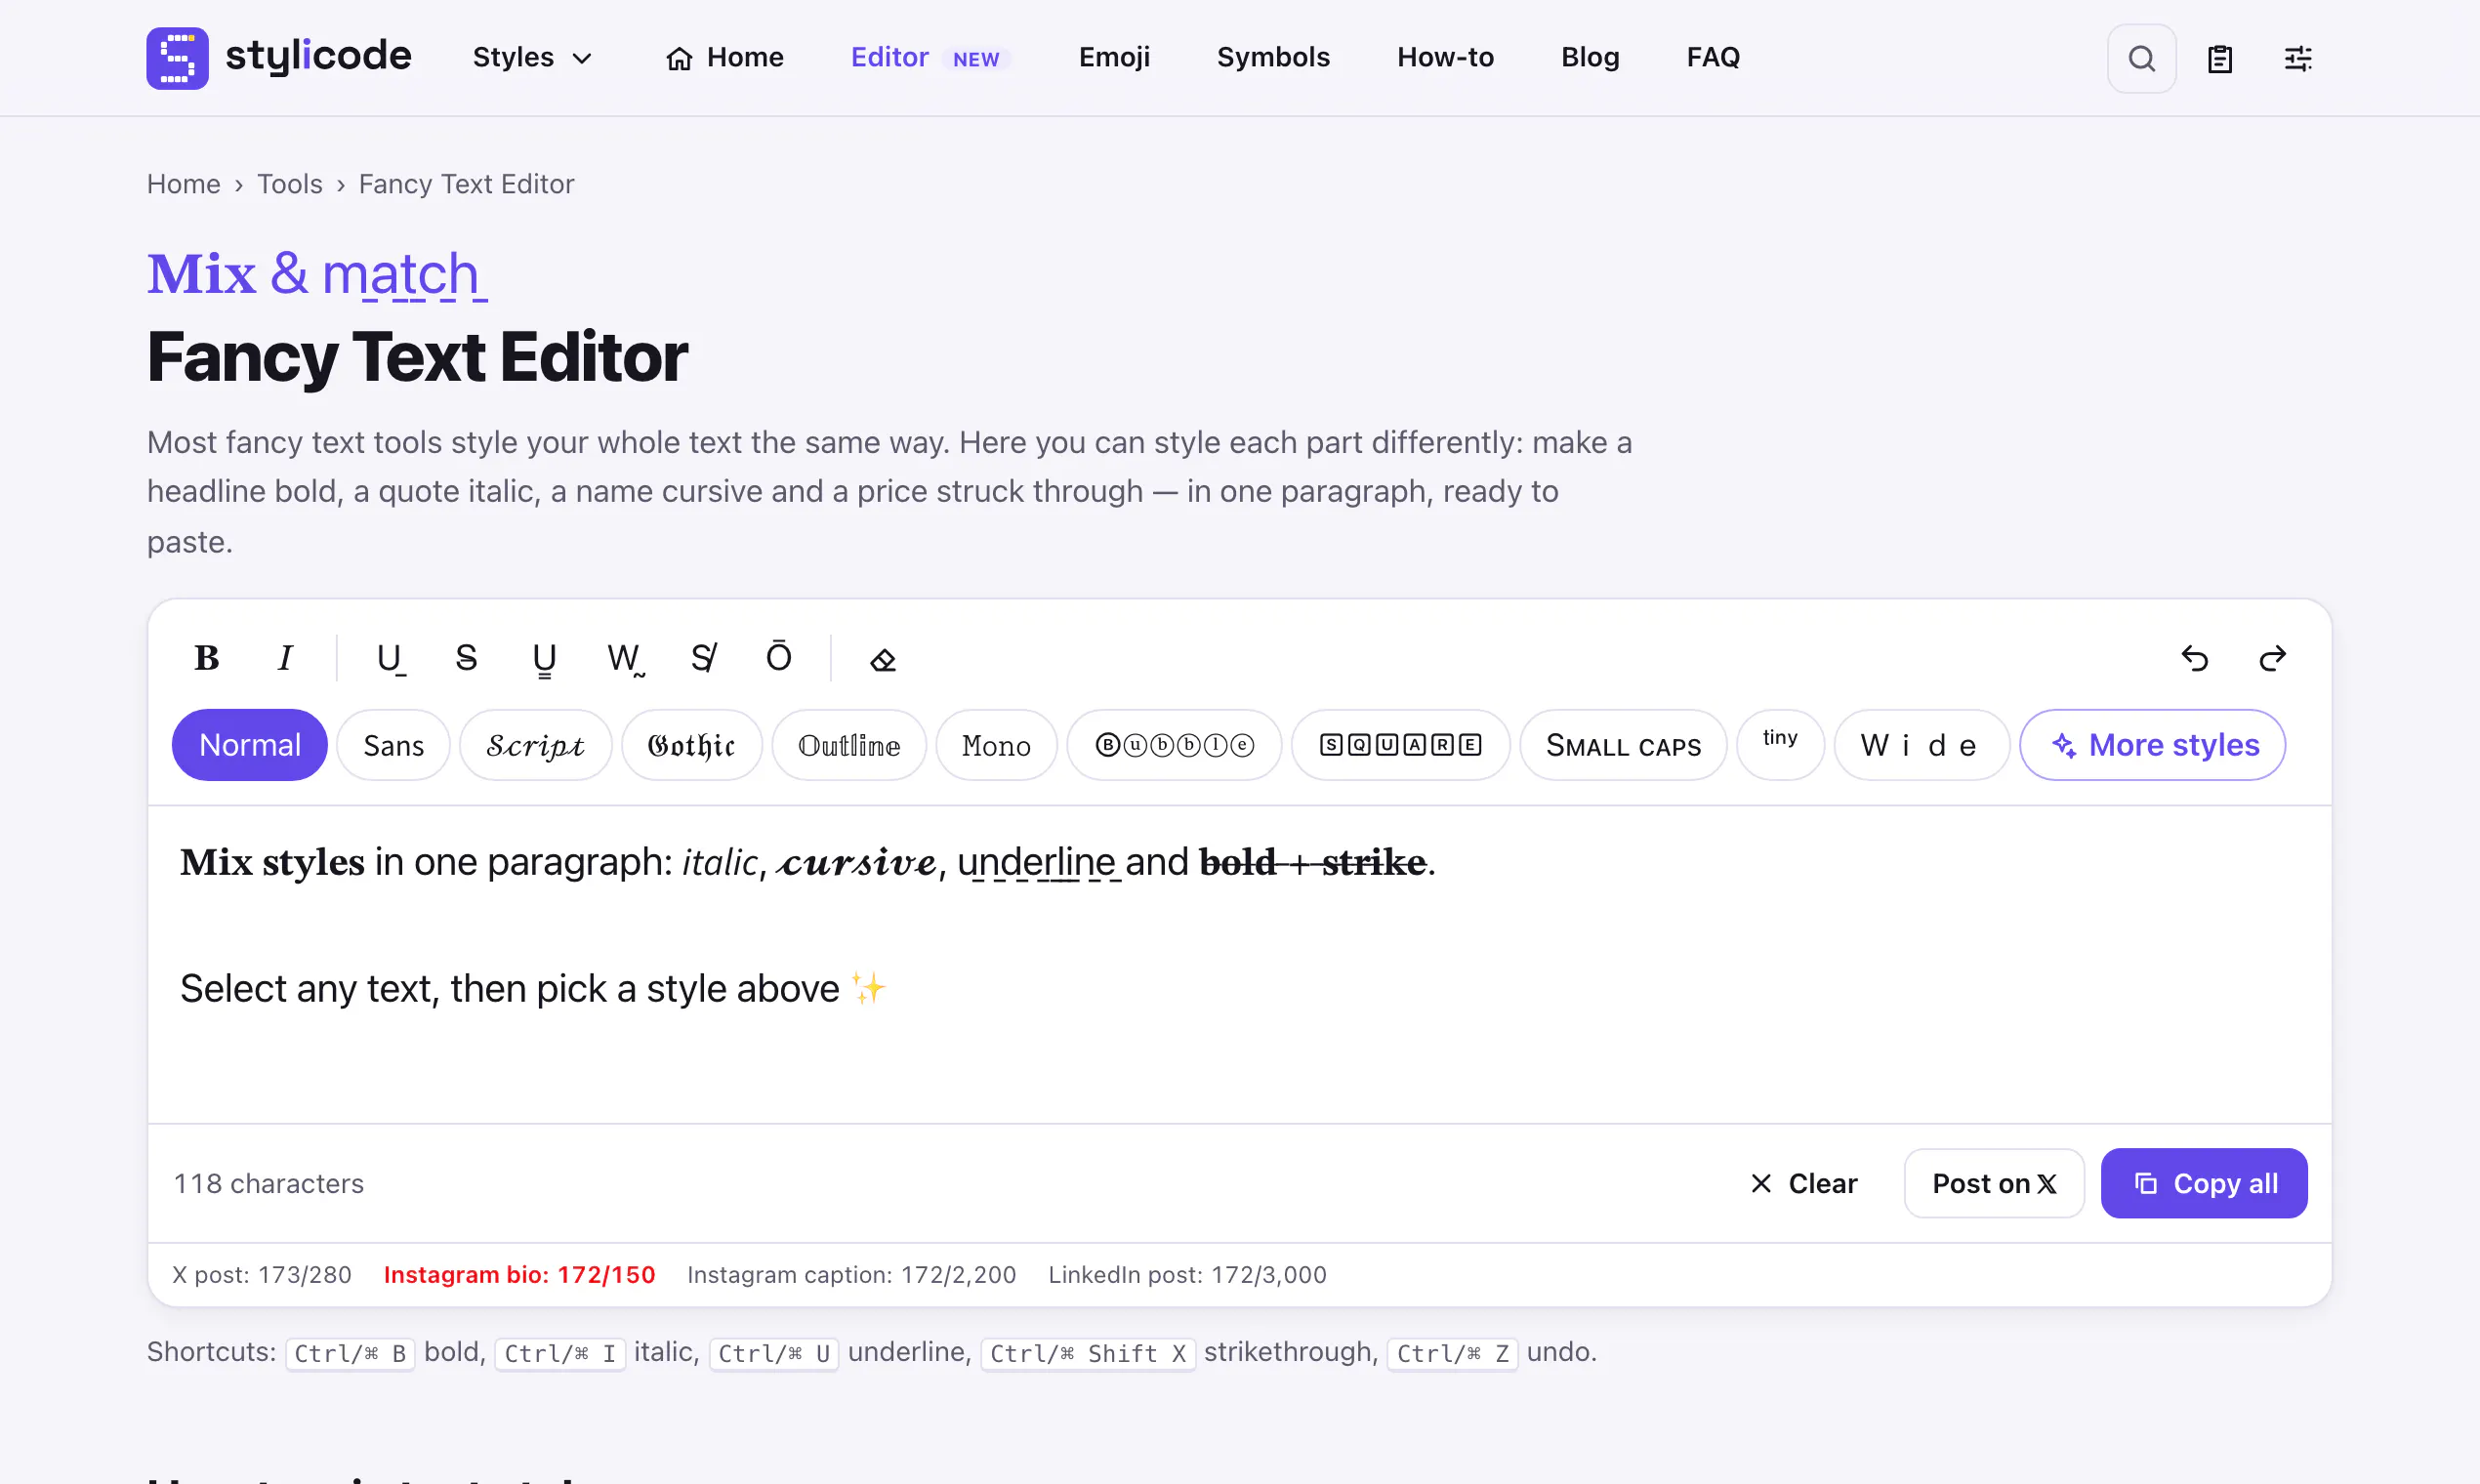This screenshot has width=2480, height=1484.
Task: Apply wavy underline W style
Action: click(624, 658)
